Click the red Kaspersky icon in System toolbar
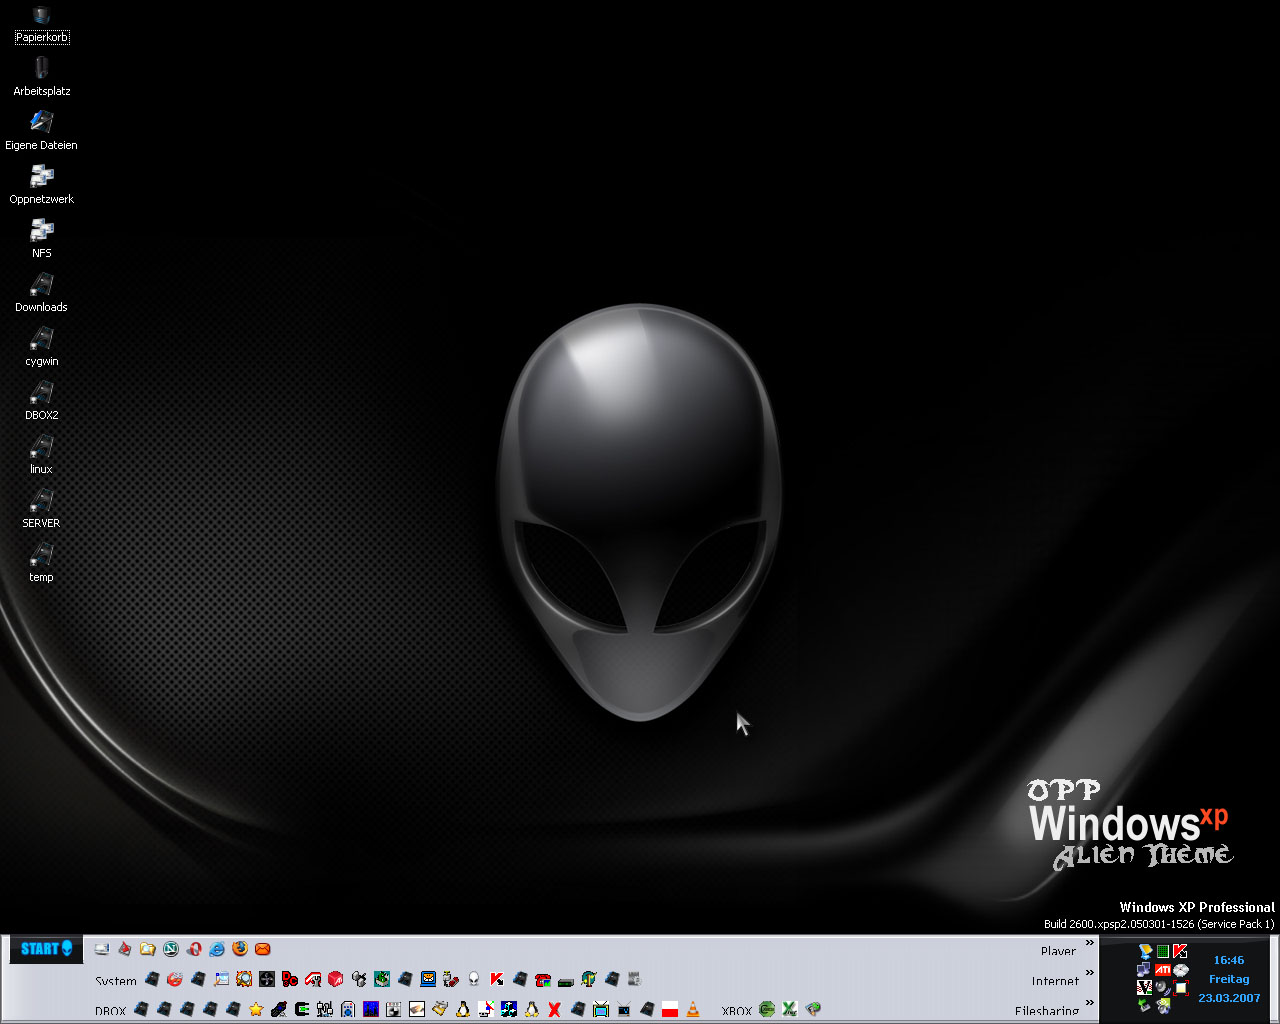Screen dimensions: 1280x1024 tap(497, 979)
